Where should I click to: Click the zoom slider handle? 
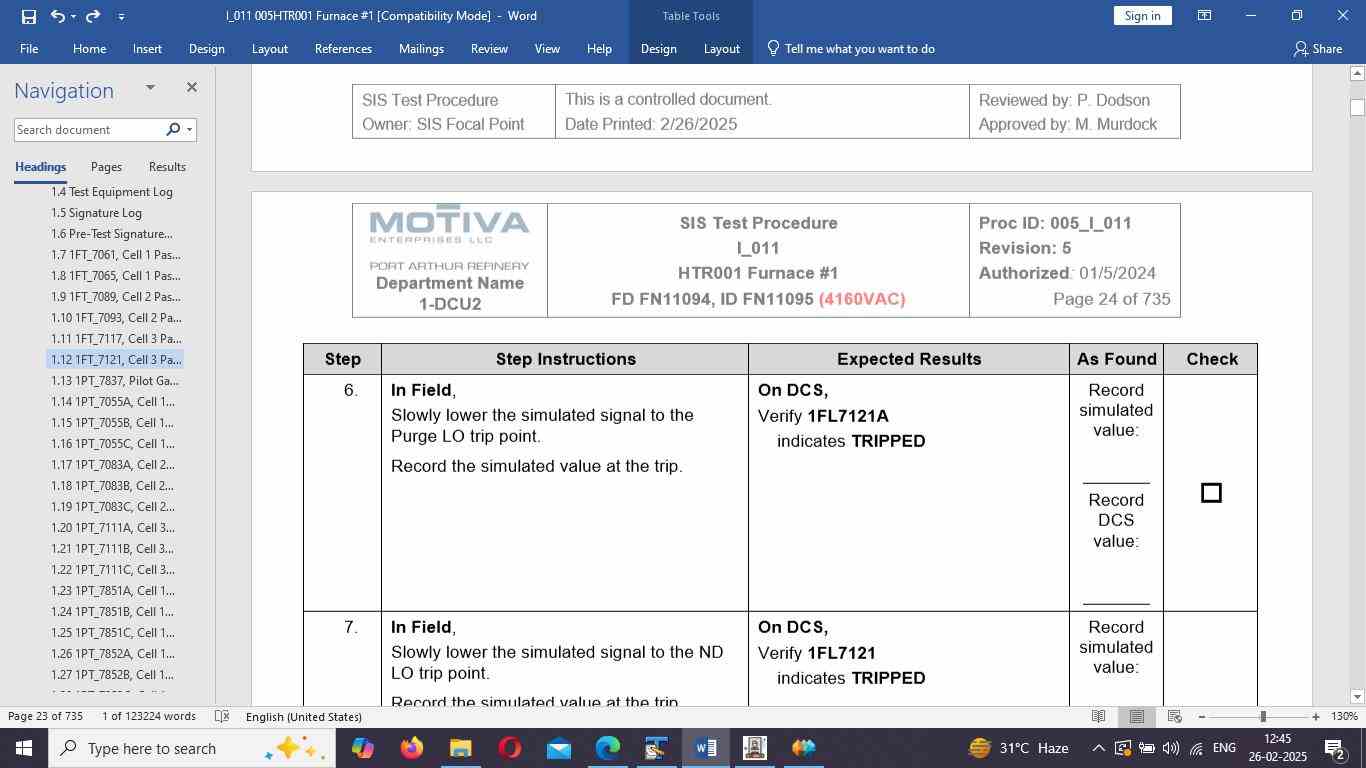click(1263, 716)
